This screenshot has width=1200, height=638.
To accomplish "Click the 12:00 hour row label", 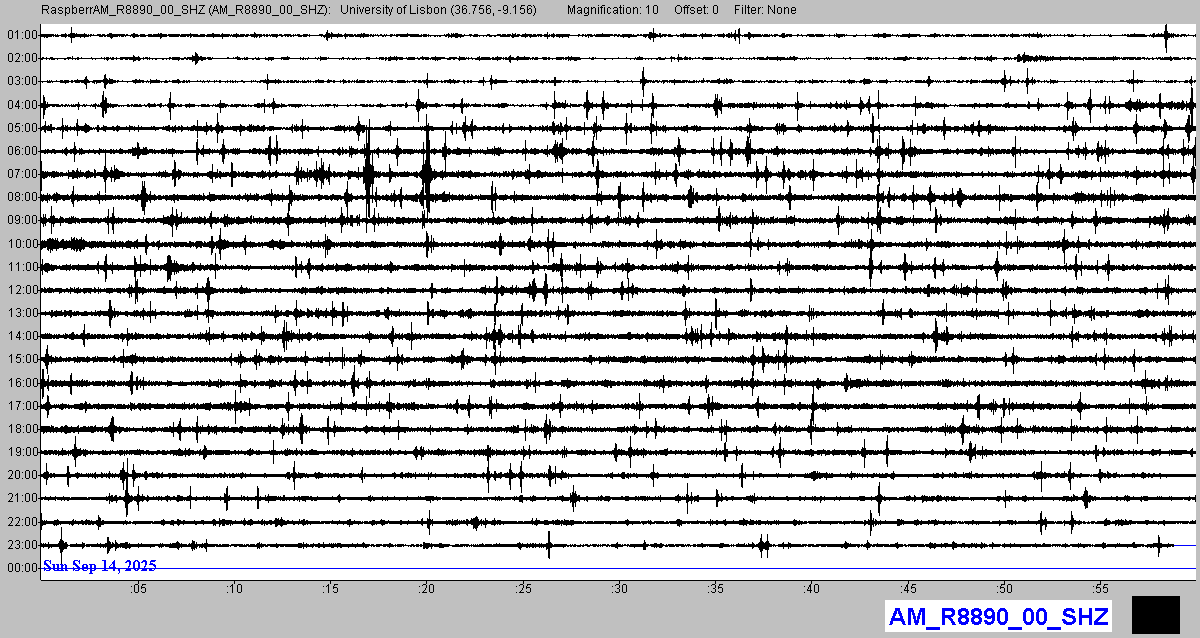I will click(21, 290).
